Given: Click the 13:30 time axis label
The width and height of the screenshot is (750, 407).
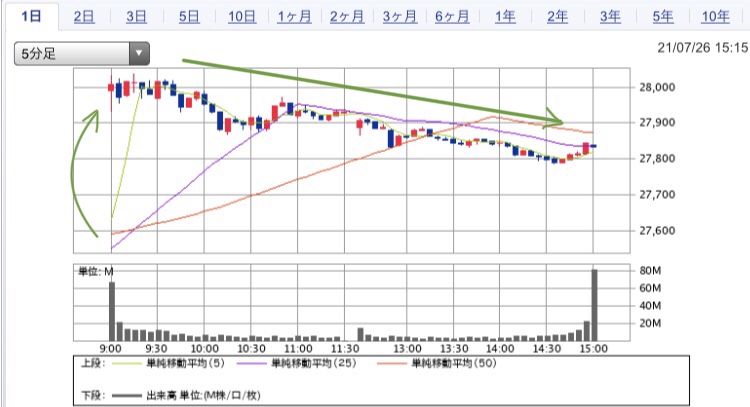Looking at the screenshot, I should pyautogui.click(x=454, y=348).
